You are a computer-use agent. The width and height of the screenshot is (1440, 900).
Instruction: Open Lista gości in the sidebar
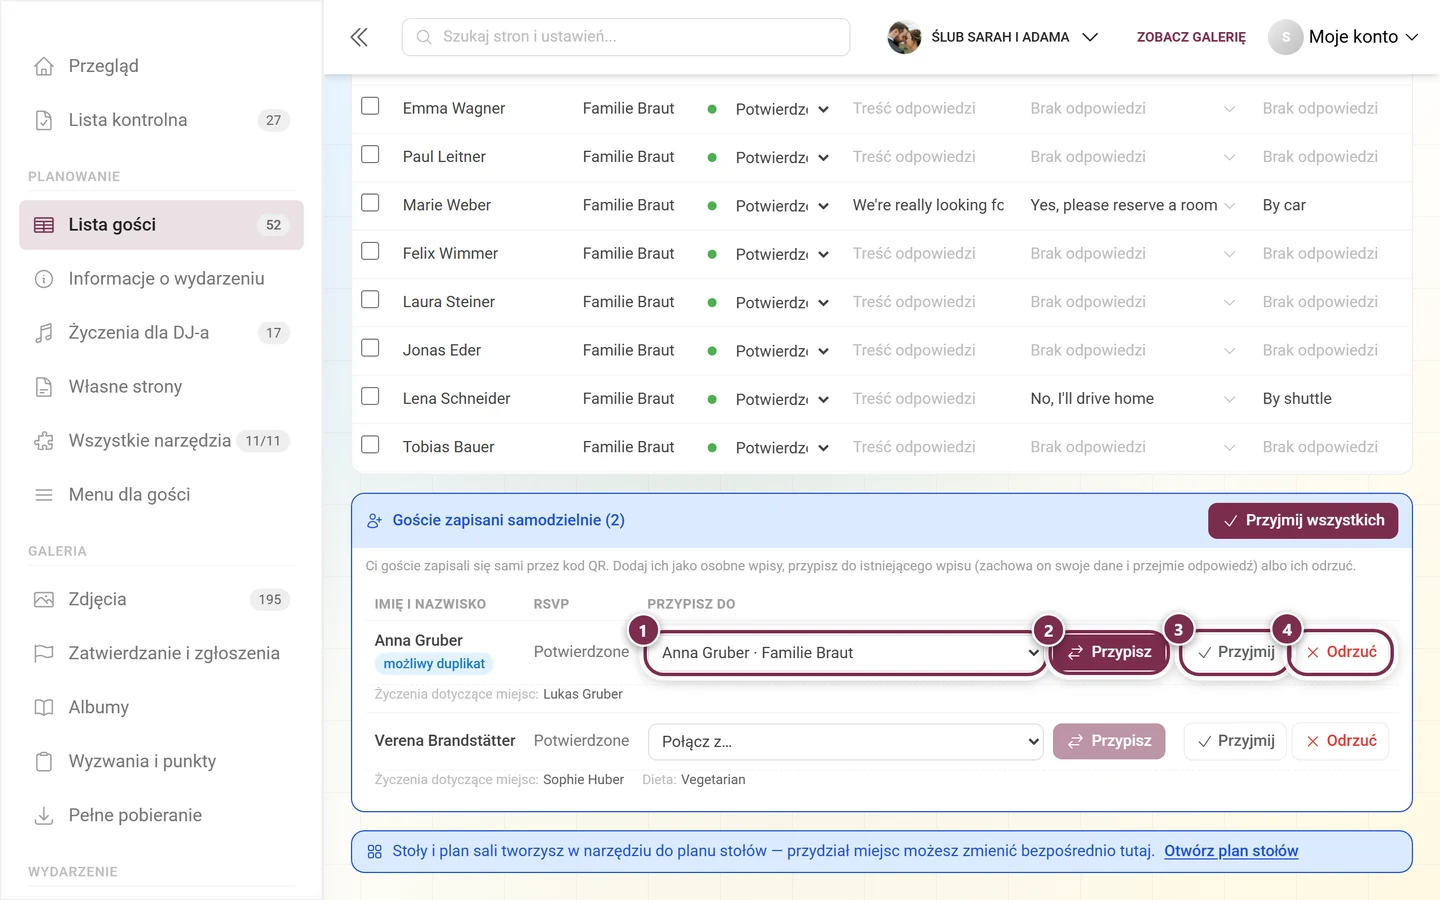click(161, 225)
